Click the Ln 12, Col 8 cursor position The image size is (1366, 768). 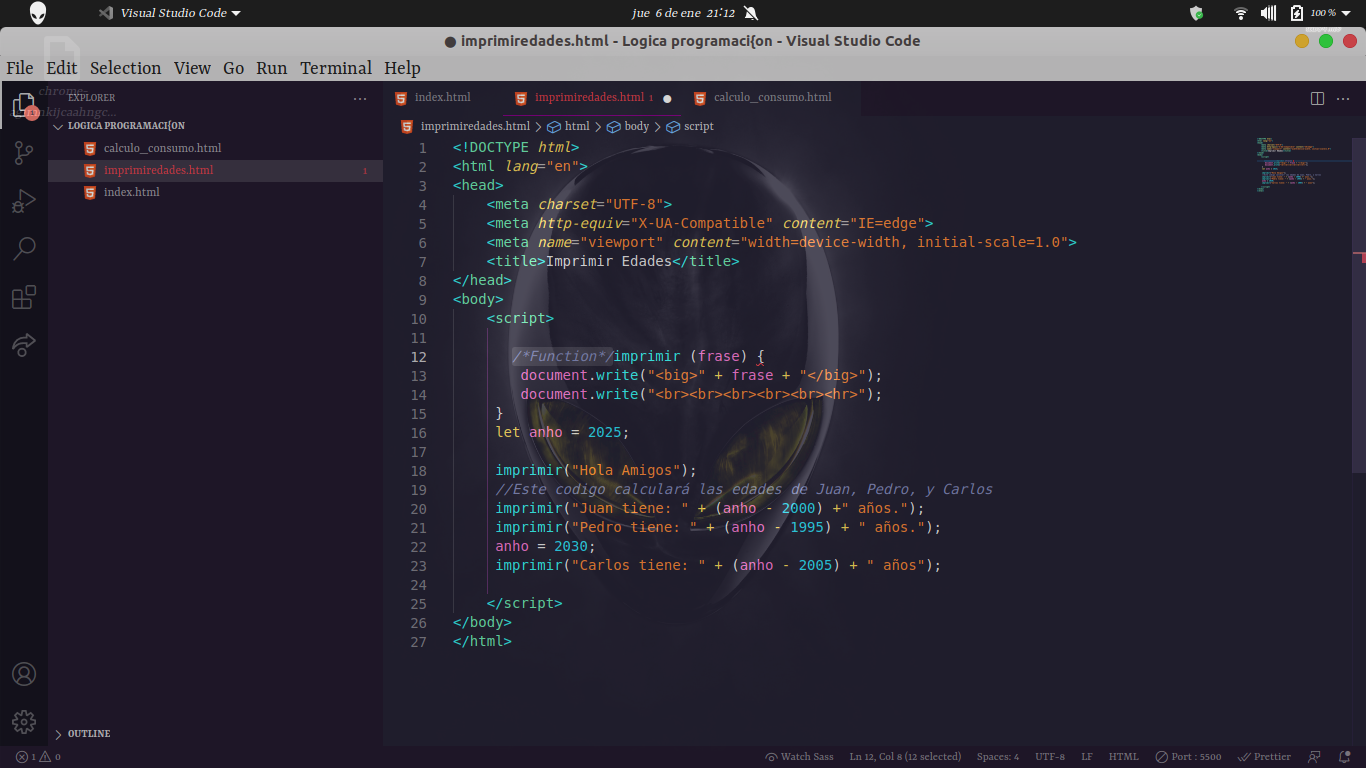tap(905, 757)
